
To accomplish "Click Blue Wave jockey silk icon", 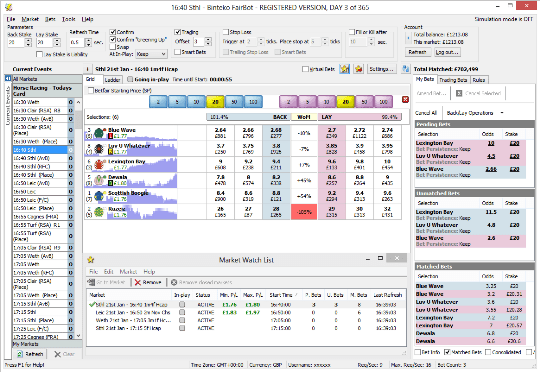I will pyautogui.click(x=99, y=133).
